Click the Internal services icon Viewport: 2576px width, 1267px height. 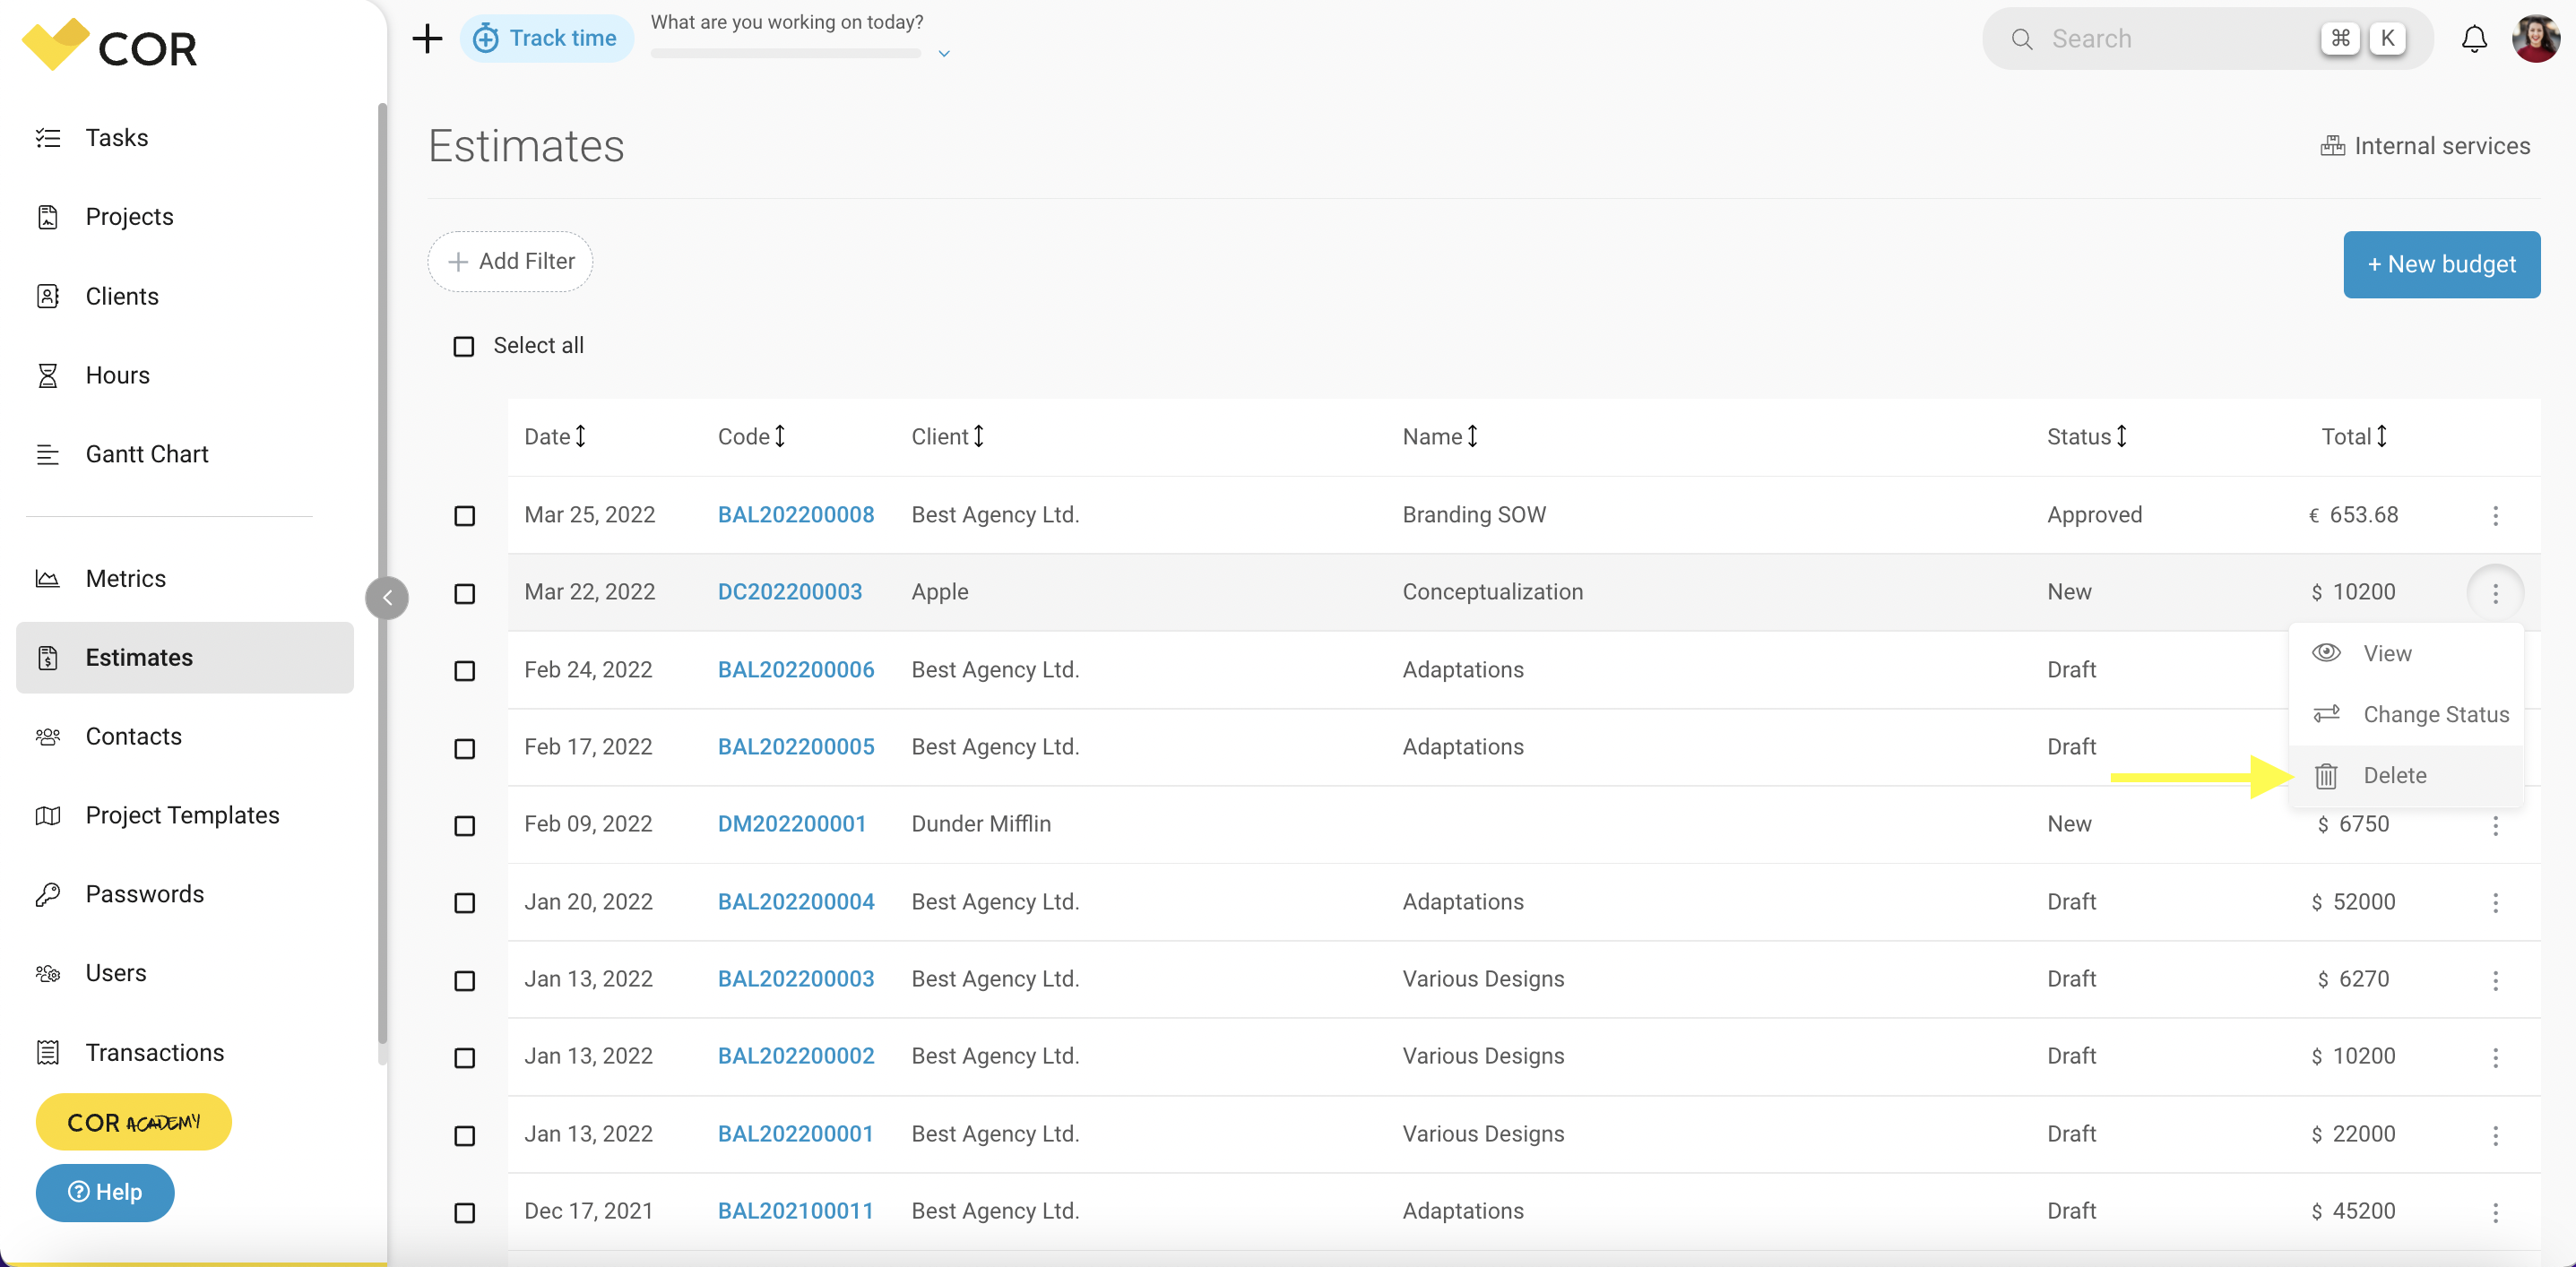coord(2332,146)
